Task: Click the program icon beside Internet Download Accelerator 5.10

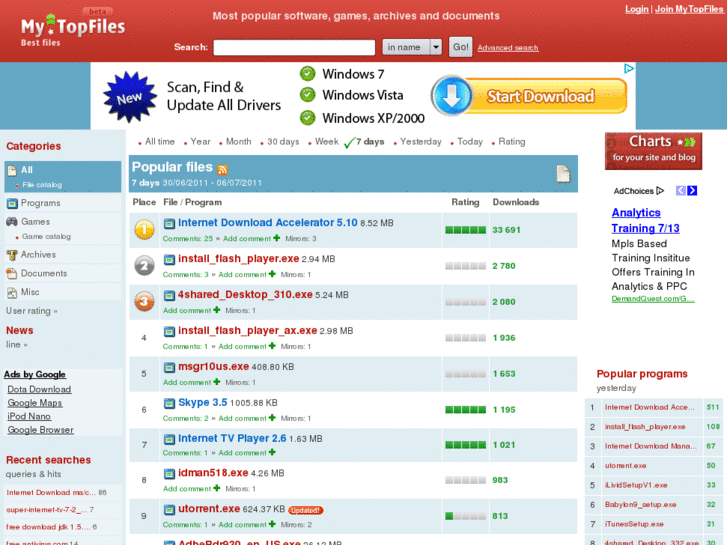Action: (x=169, y=224)
